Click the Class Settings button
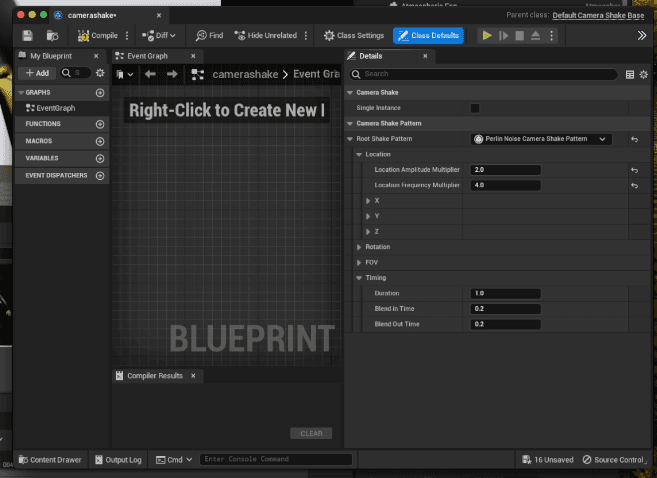 point(354,35)
